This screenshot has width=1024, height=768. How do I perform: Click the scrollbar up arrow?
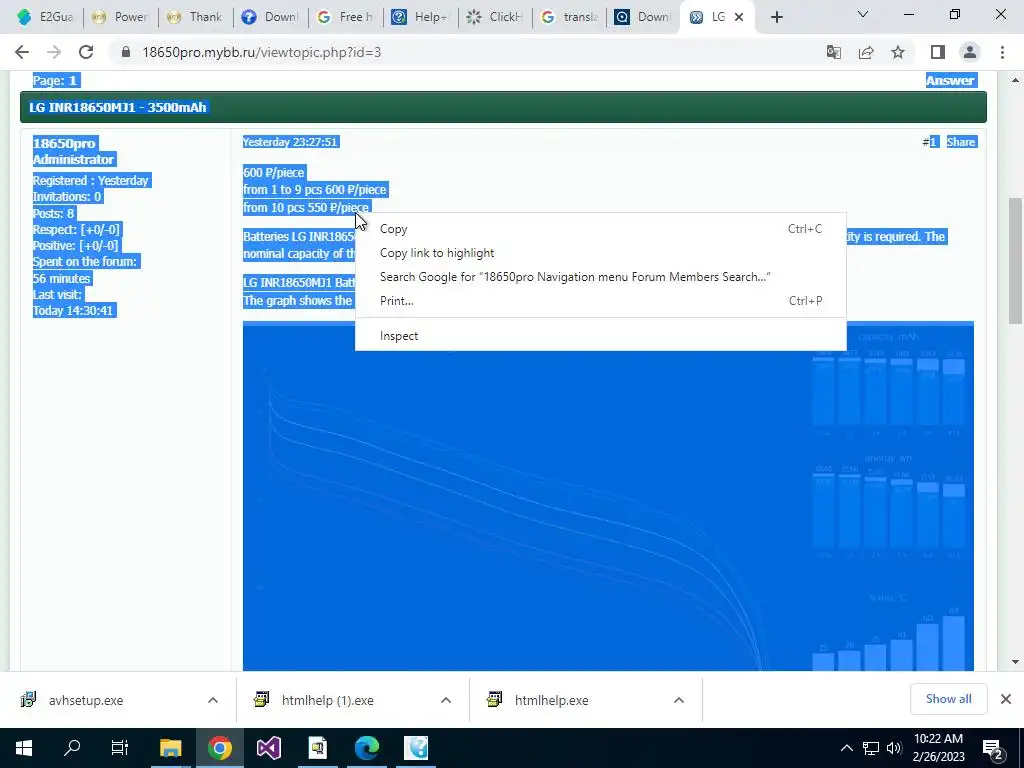click(x=1015, y=80)
